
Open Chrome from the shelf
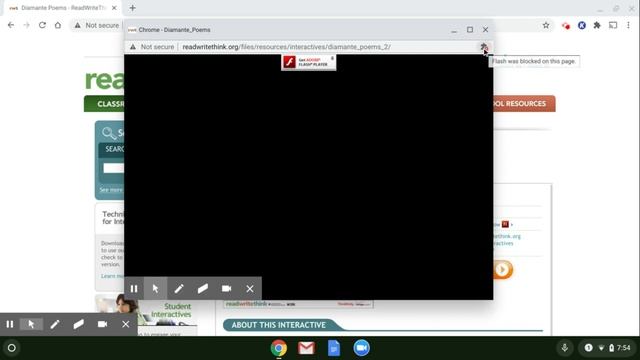279,348
